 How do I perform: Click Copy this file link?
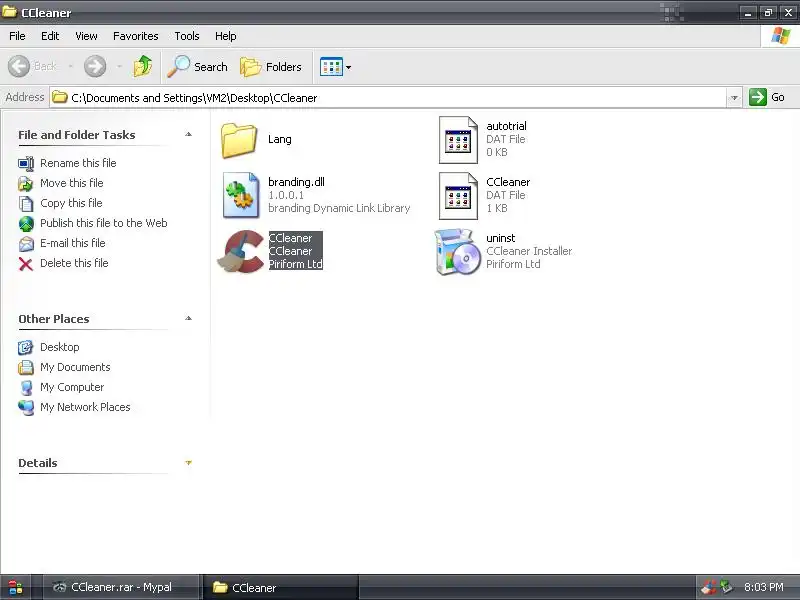(71, 203)
